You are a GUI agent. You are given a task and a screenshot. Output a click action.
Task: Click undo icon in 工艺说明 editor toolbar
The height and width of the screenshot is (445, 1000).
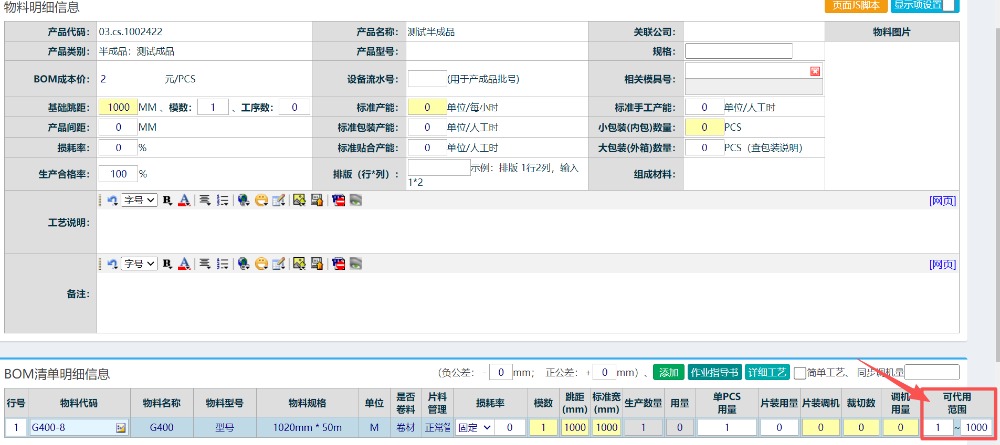point(113,200)
